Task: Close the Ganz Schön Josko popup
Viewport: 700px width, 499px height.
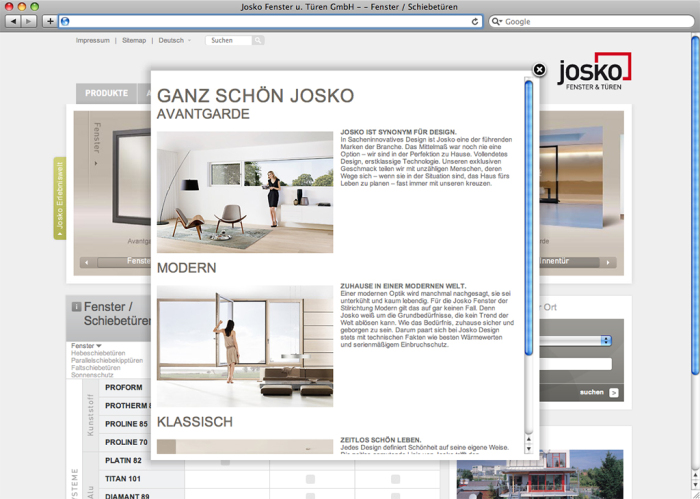Action: (539, 70)
